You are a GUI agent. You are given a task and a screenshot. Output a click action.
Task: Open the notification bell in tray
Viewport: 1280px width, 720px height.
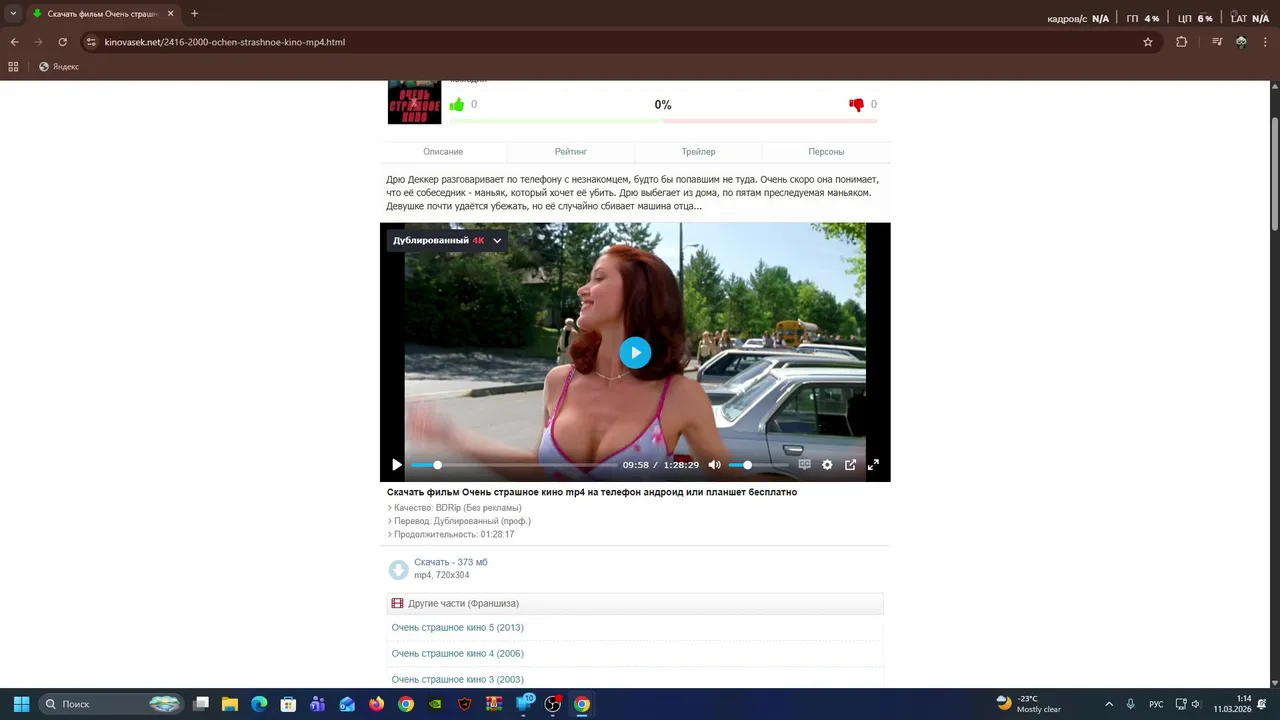point(1262,704)
